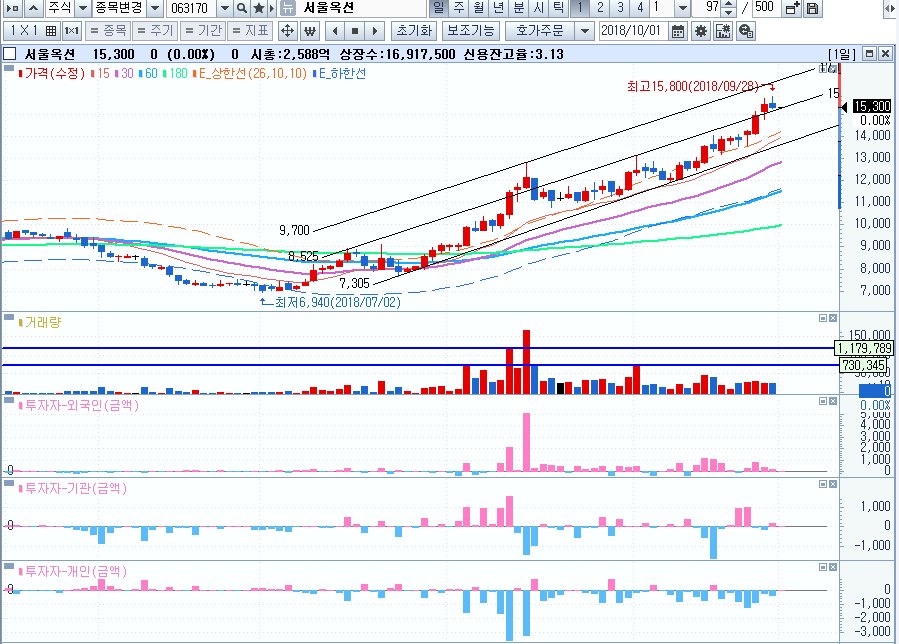Click the E_상한선(26,10,10) legend label
899x644 pixels.
250,73
